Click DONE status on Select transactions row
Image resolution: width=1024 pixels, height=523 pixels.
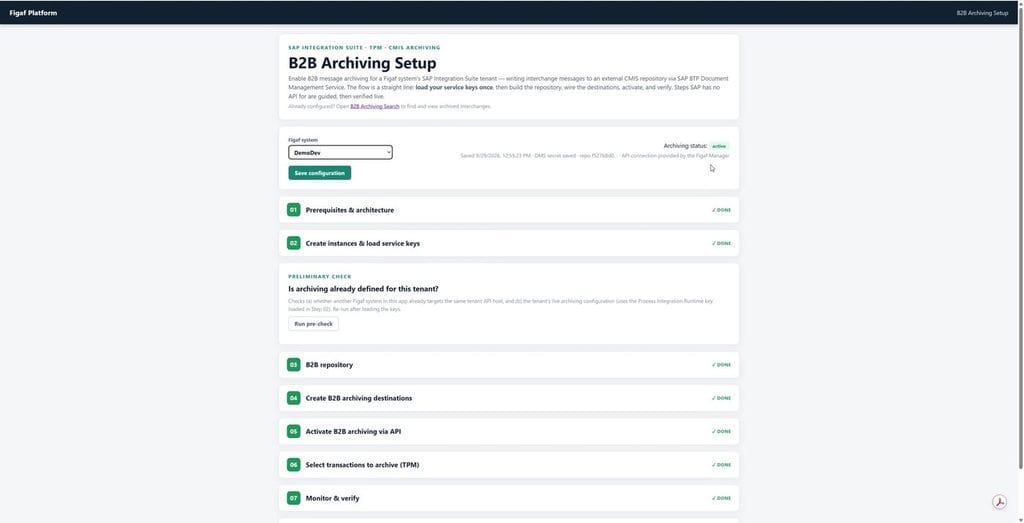click(x=722, y=465)
